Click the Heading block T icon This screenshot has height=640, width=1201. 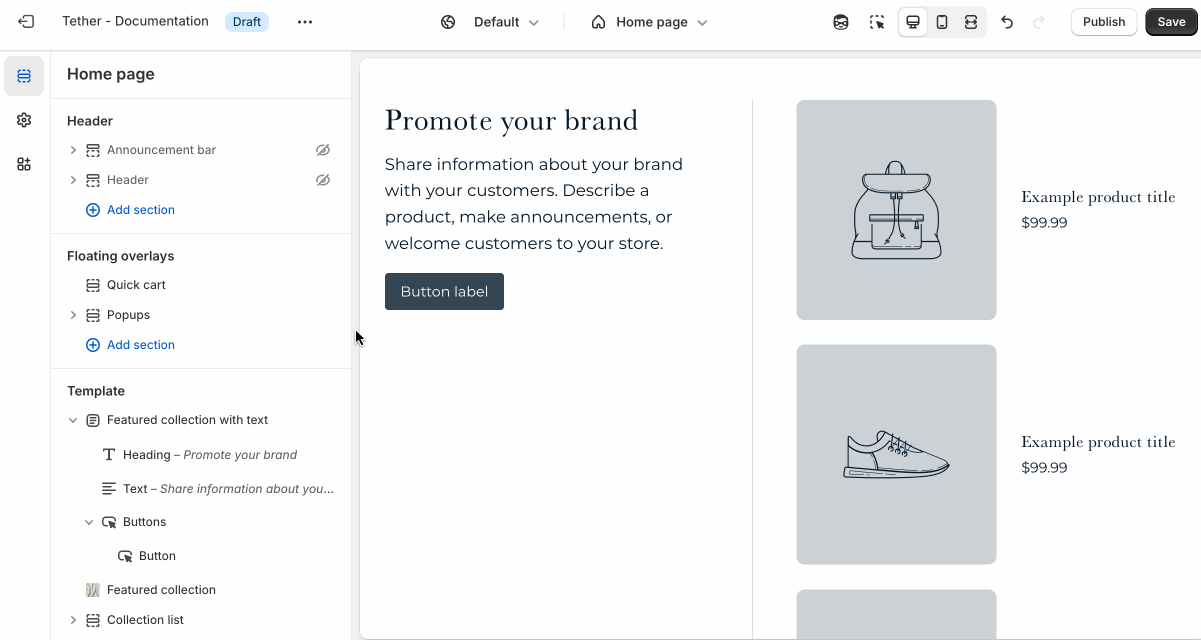(x=109, y=455)
